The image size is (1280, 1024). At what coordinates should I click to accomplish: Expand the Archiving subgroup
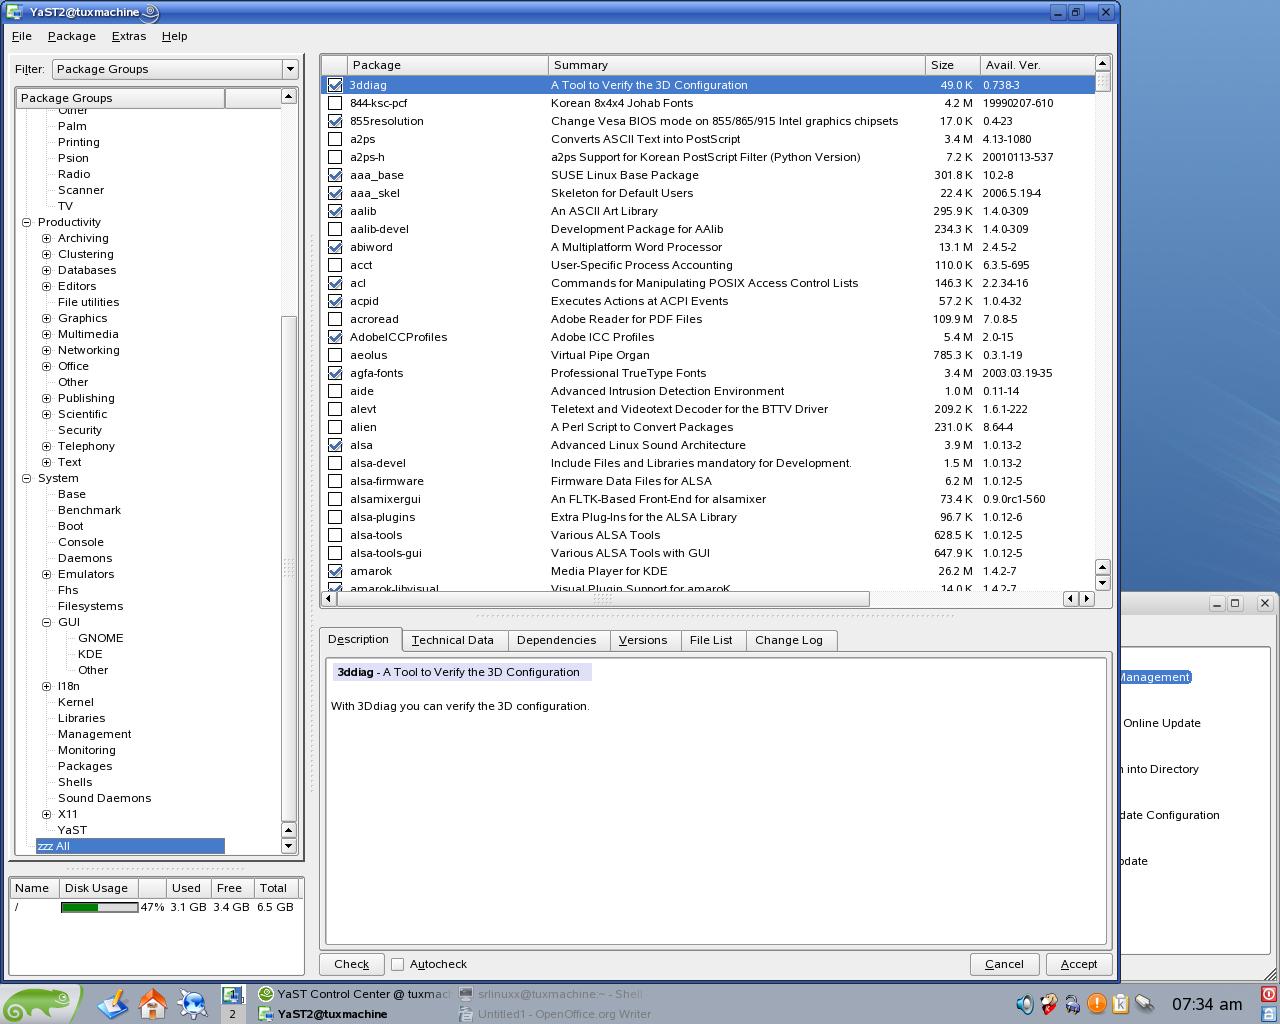click(47, 238)
